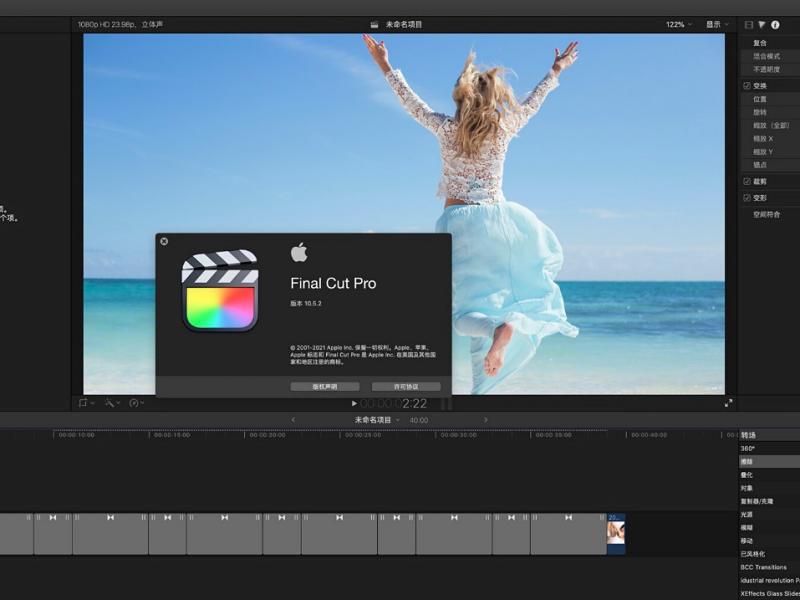Select the Color inspector prism icon
This screenshot has height=600, width=800.
click(x=762, y=24)
